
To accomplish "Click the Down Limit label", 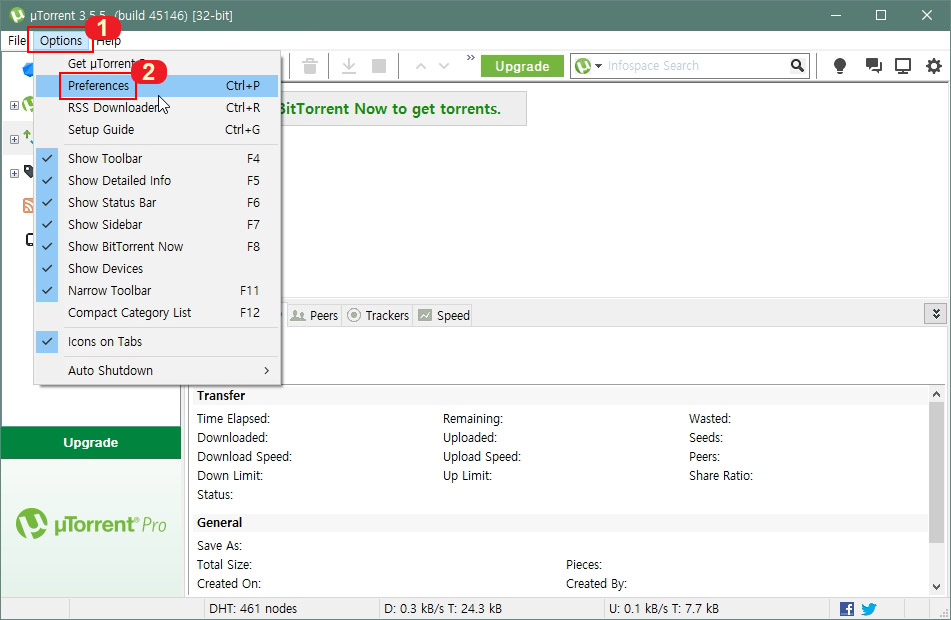I will click(230, 476).
